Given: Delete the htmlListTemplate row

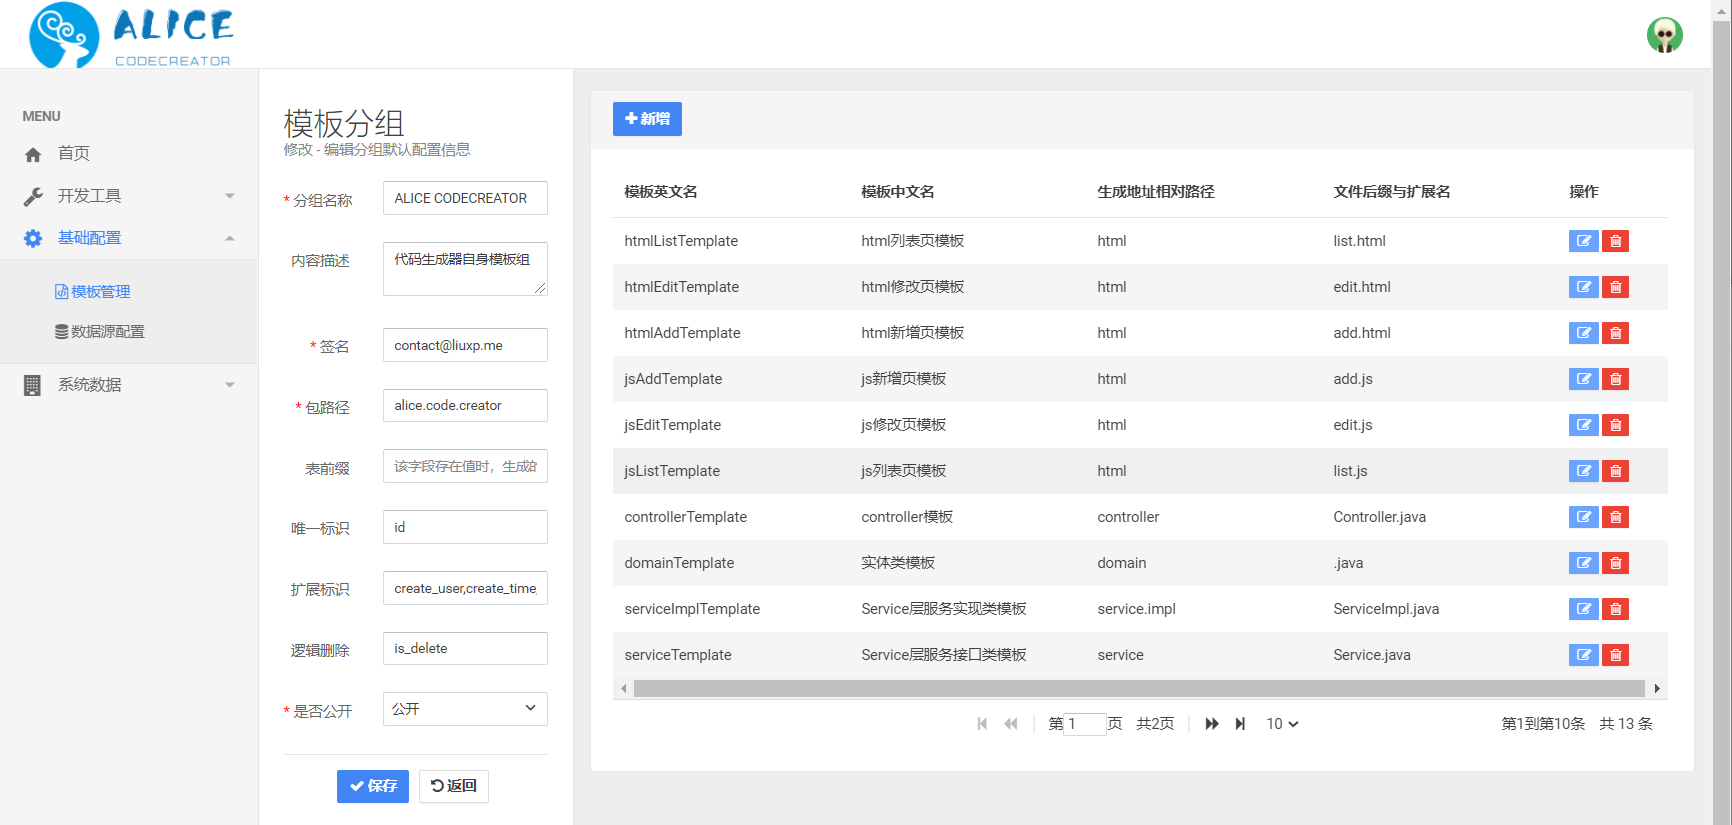Looking at the screenshot, I should (1615, 241).
